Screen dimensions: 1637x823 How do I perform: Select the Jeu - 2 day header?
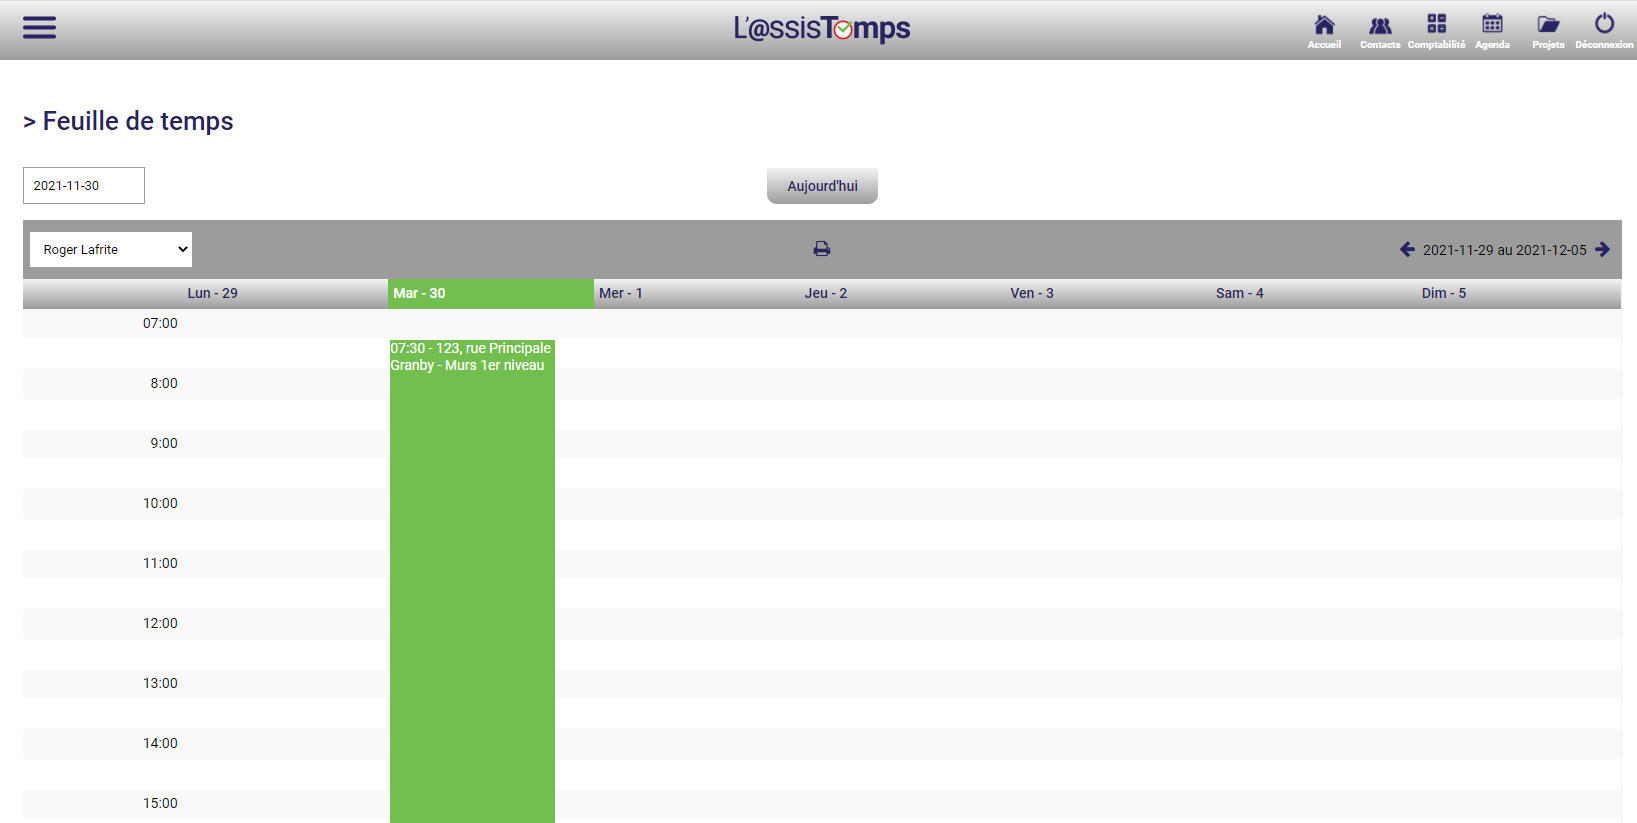pos(826,293)
